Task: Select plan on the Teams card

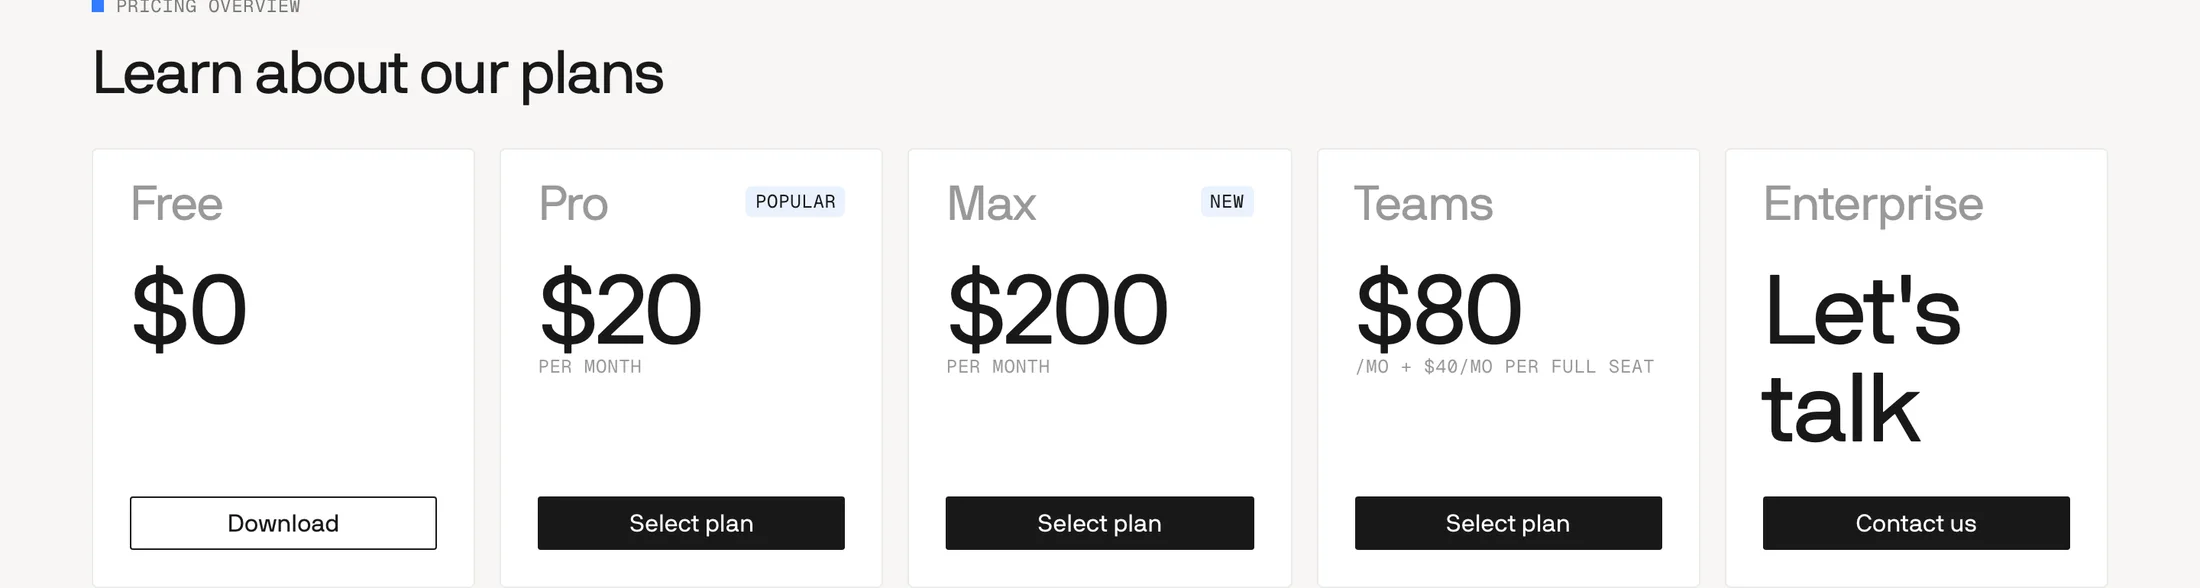Action: (x=1508, y=523)
